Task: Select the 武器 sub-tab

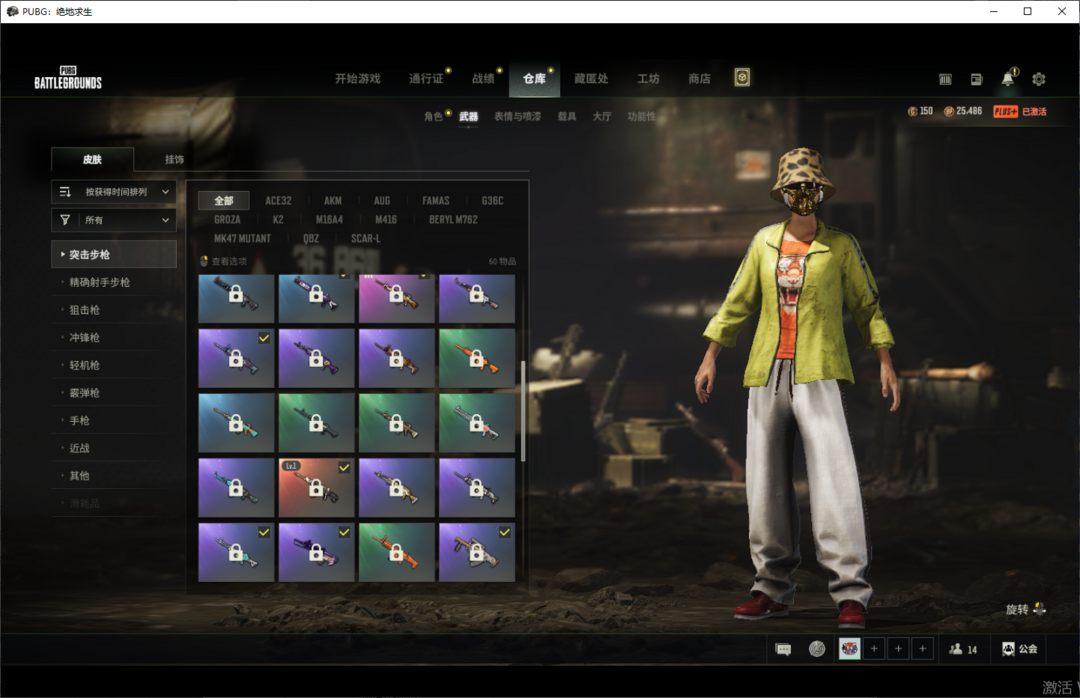Action: point(468,116)
